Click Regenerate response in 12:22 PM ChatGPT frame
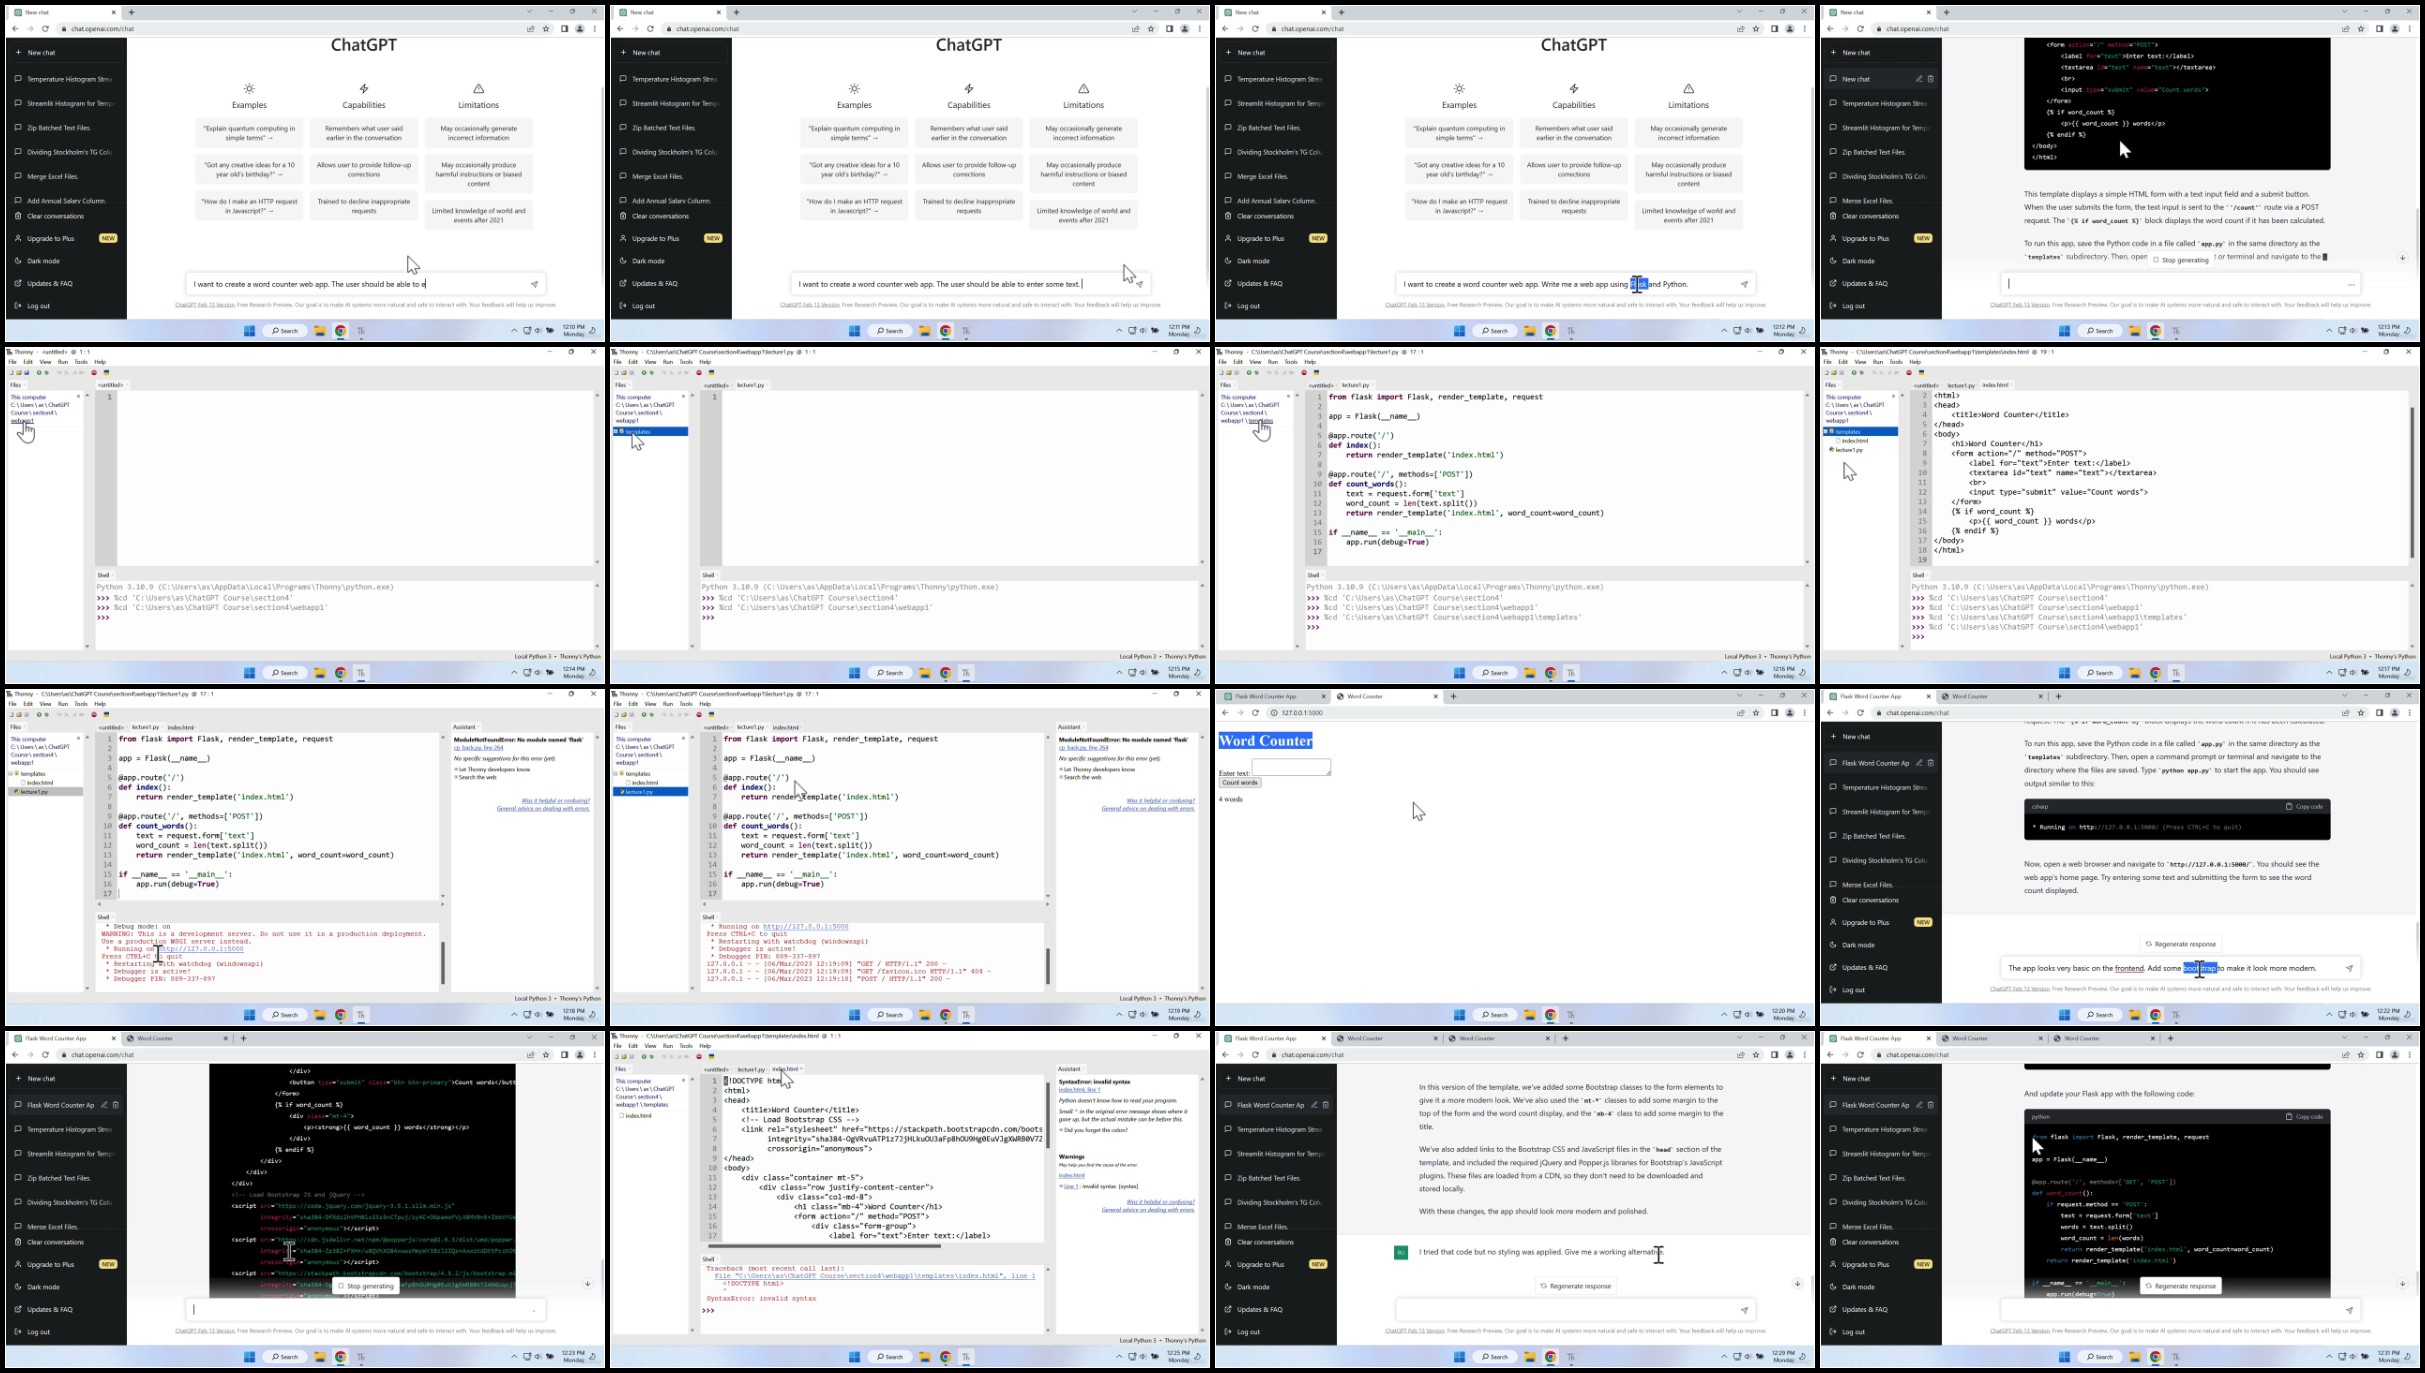 point(2181,944)
